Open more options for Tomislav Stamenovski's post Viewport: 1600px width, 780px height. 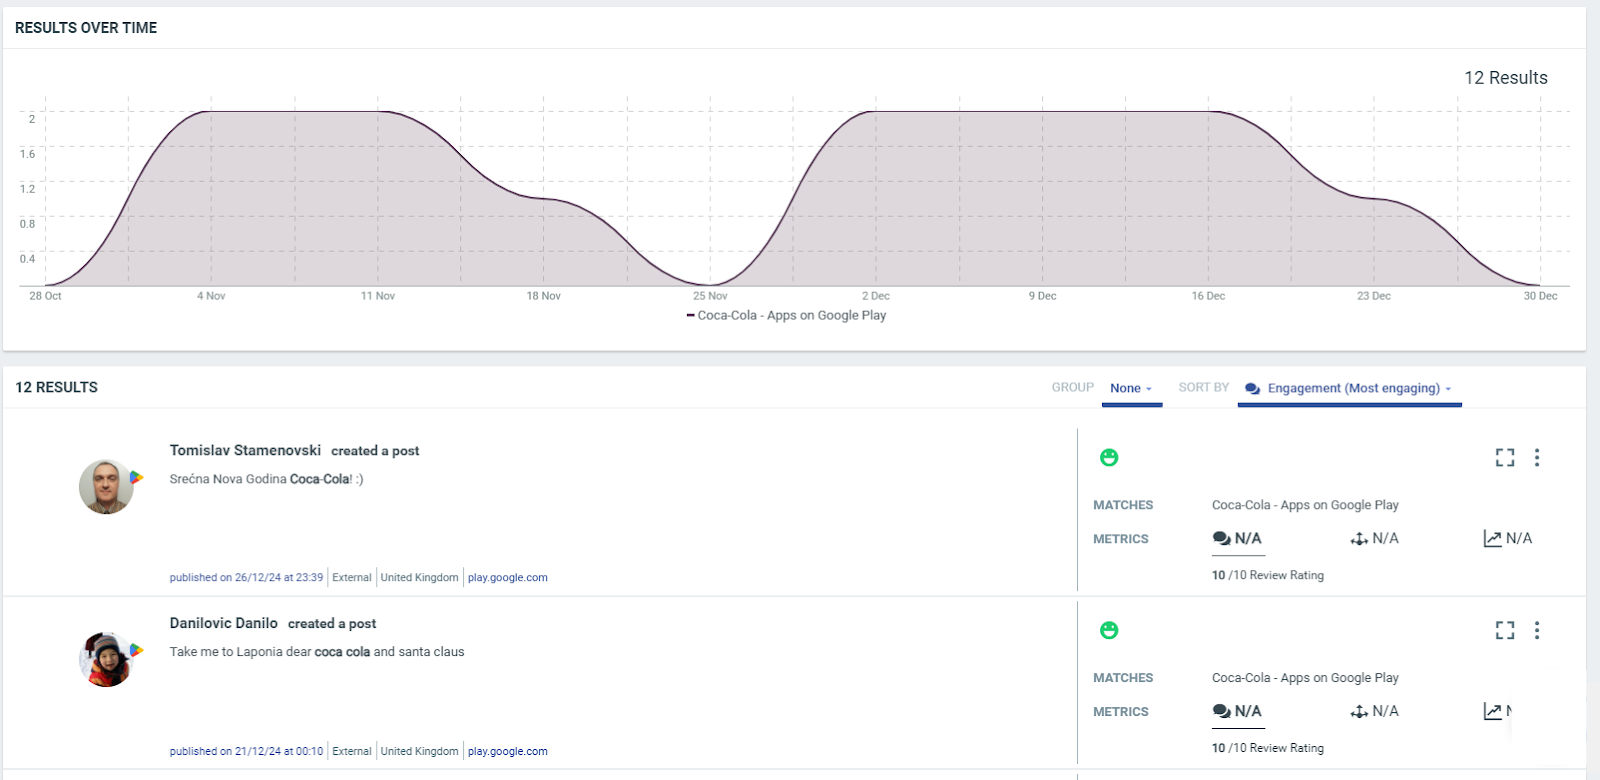click(x=1537, y=458)
